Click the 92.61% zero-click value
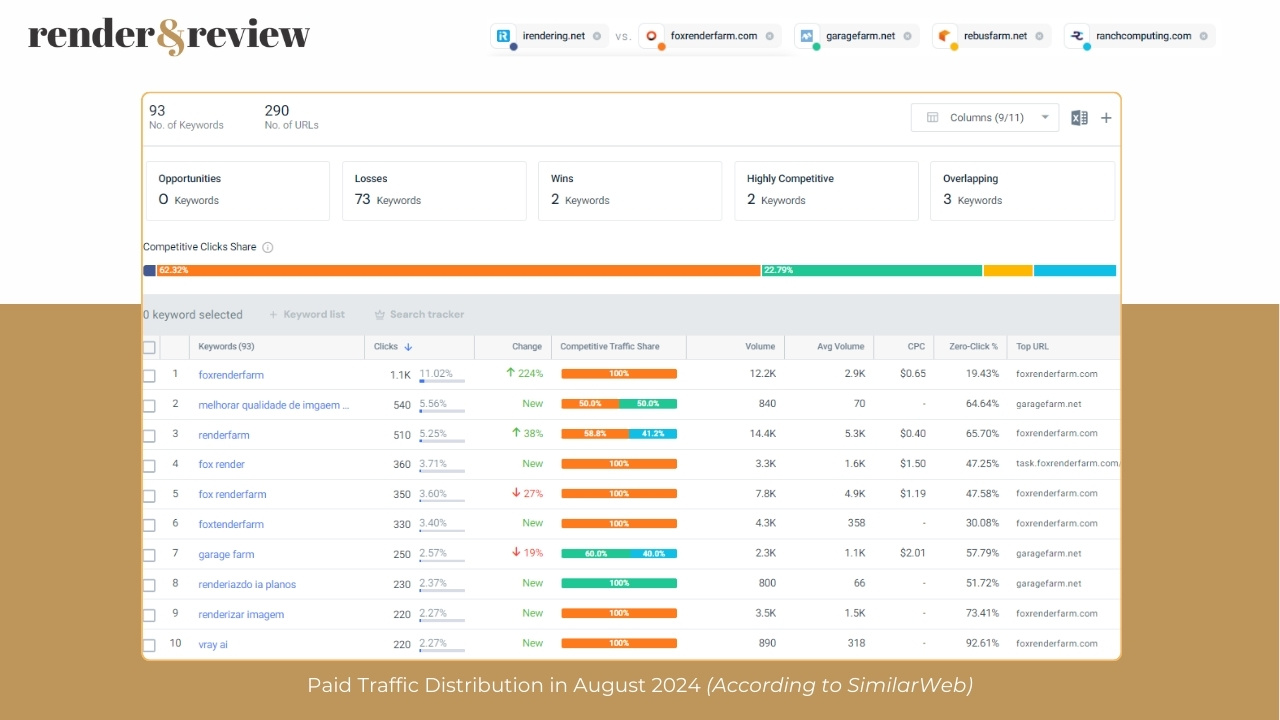Image resolution: width=1280 pixels, height=720 pixels. click(x=981, y=644)
